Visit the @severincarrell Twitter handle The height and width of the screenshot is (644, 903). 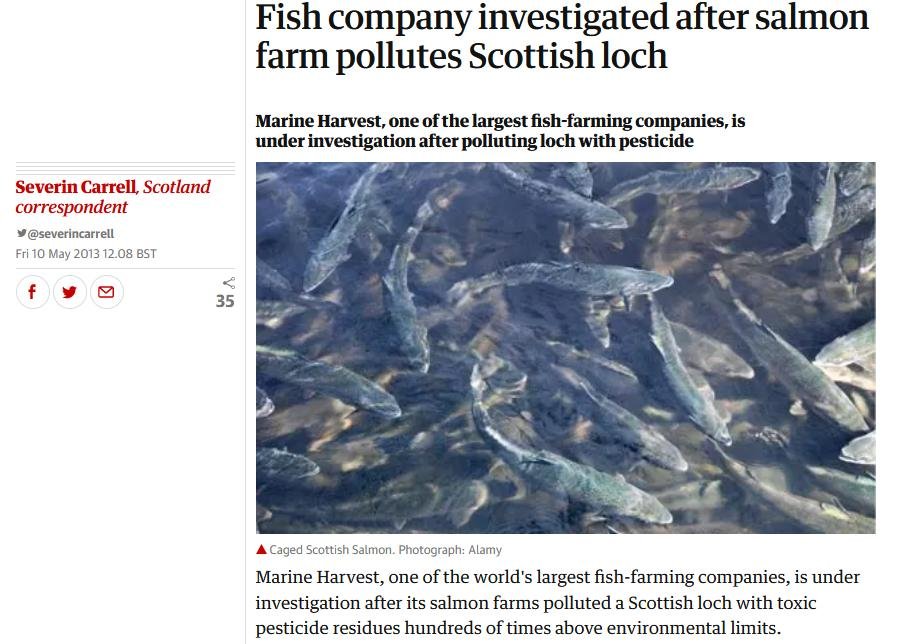pyautogui.click(x=71, y=234)
